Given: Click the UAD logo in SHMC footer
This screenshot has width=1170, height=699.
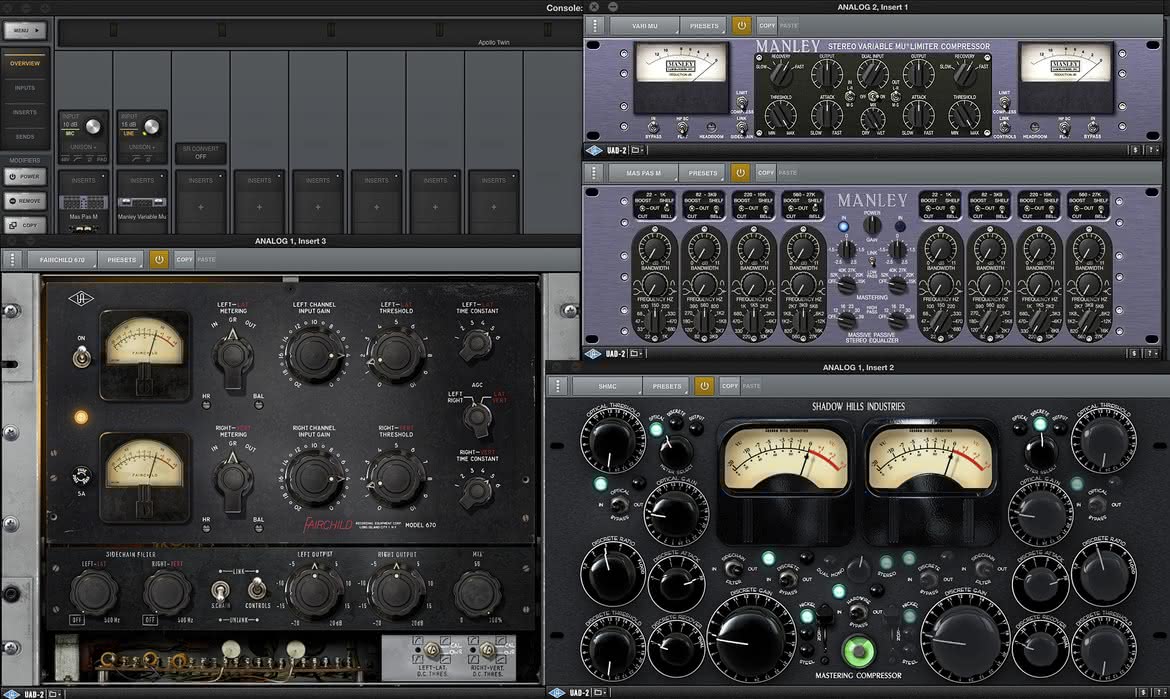Looking at the screenshot, I should pos(557,693).
